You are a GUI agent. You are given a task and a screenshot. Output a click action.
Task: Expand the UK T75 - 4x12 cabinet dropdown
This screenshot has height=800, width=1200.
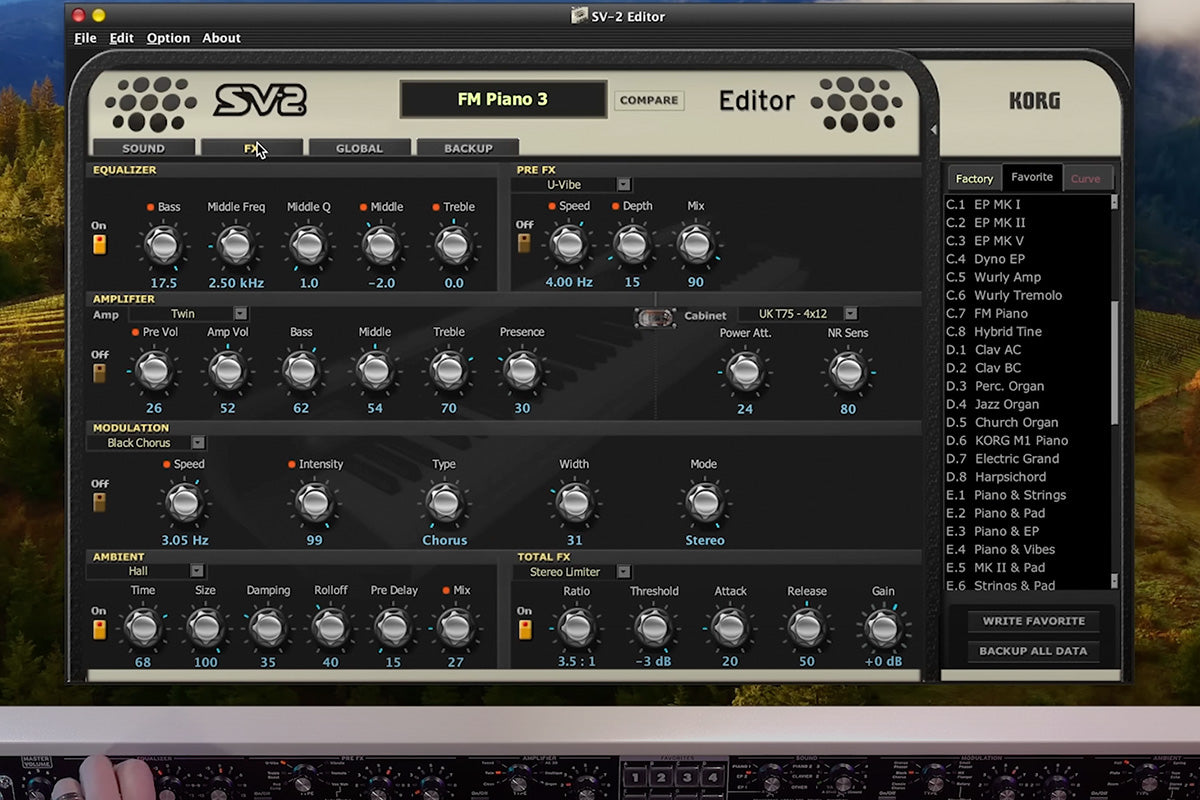[x=850, y=314]
